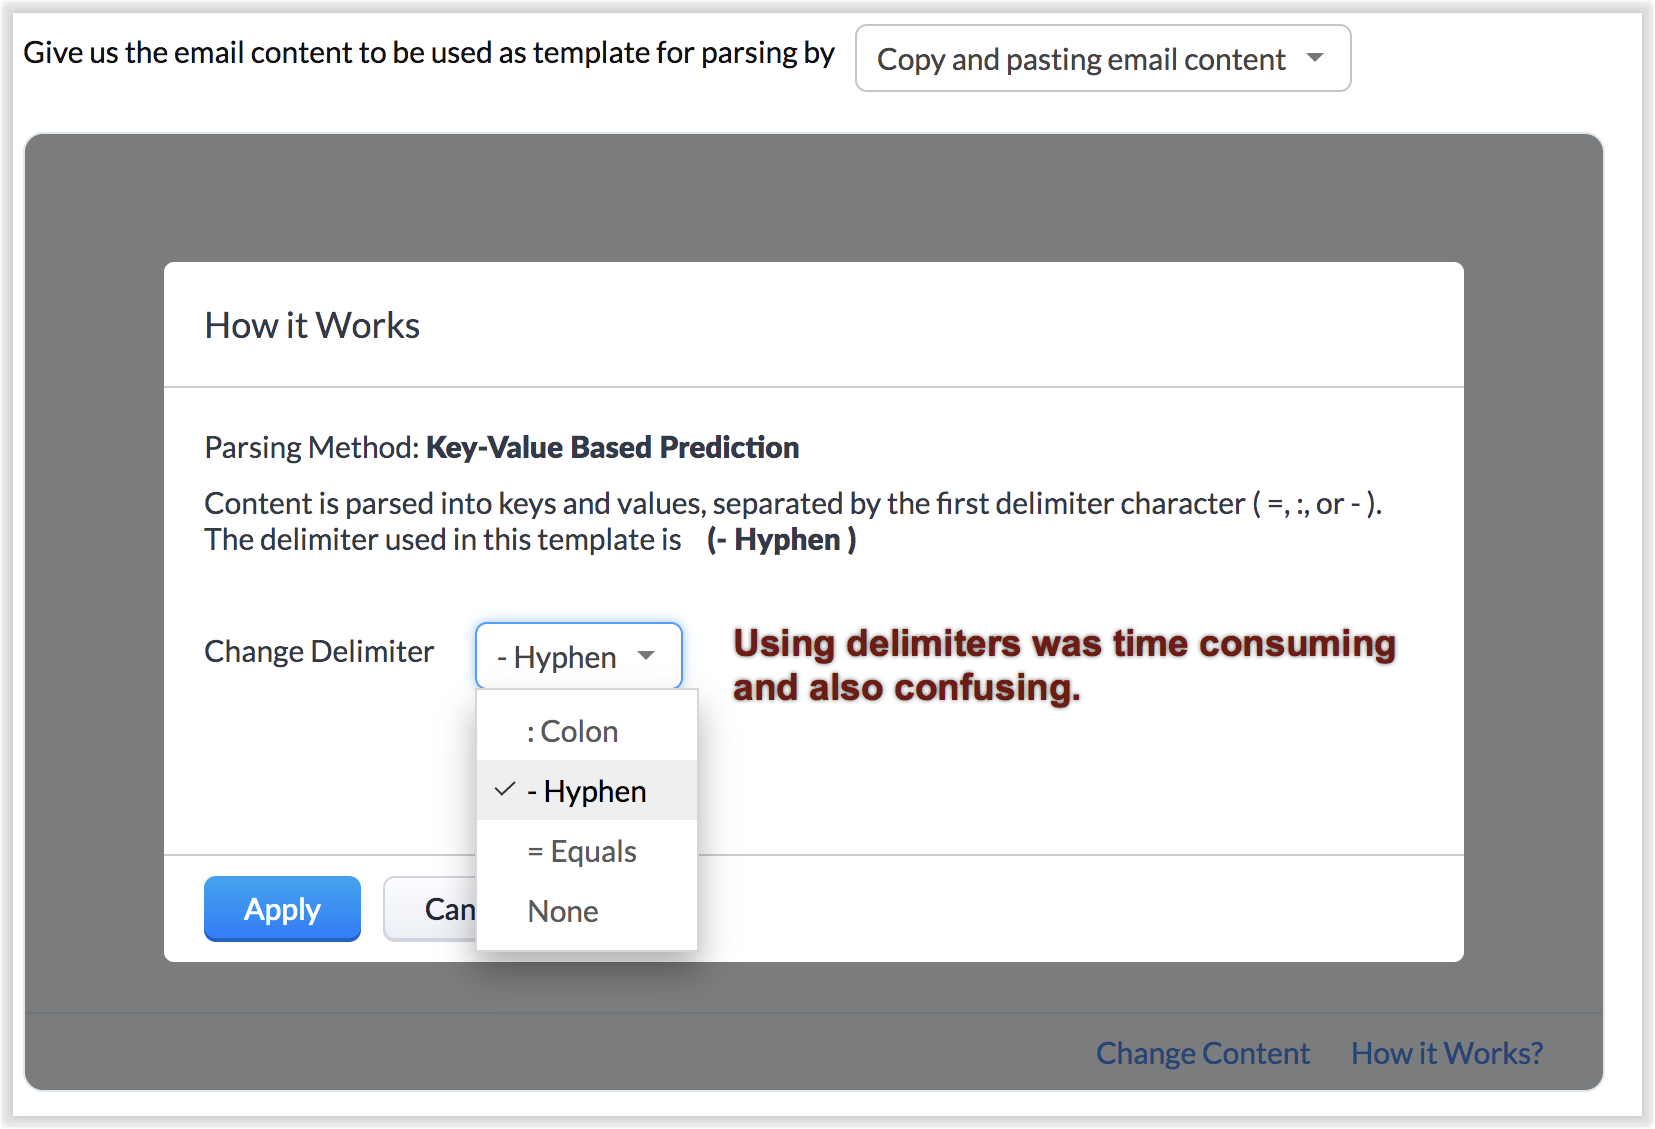Click the "How it Works?" link
The height and width of the screenshot is (1129, 1655).
1446,1053
